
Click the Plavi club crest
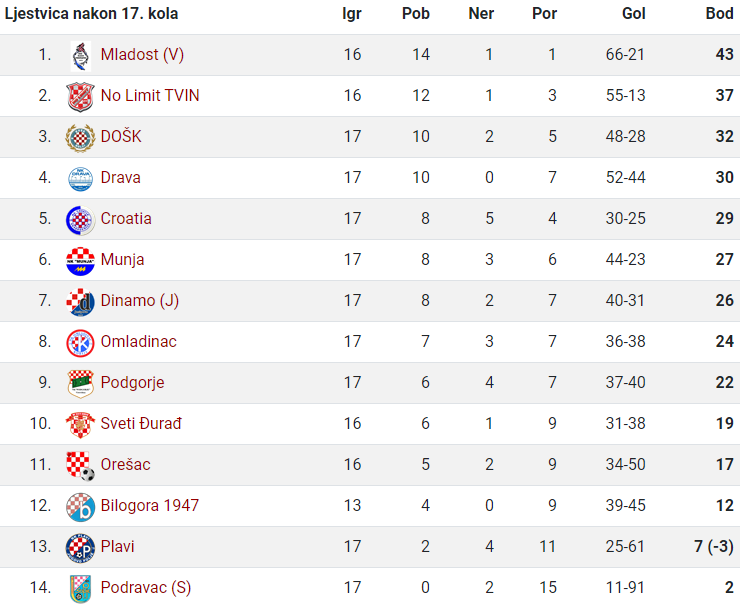pyautogui.click(x=80, y=548)
